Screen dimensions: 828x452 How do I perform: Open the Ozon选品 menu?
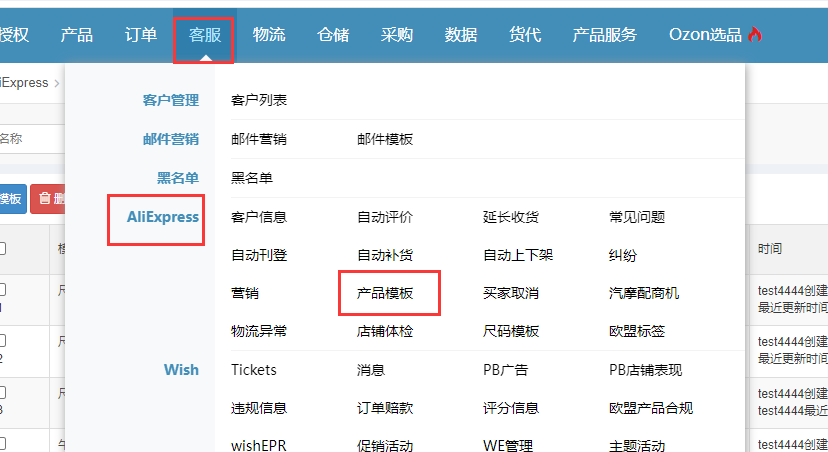coord(705,35)
